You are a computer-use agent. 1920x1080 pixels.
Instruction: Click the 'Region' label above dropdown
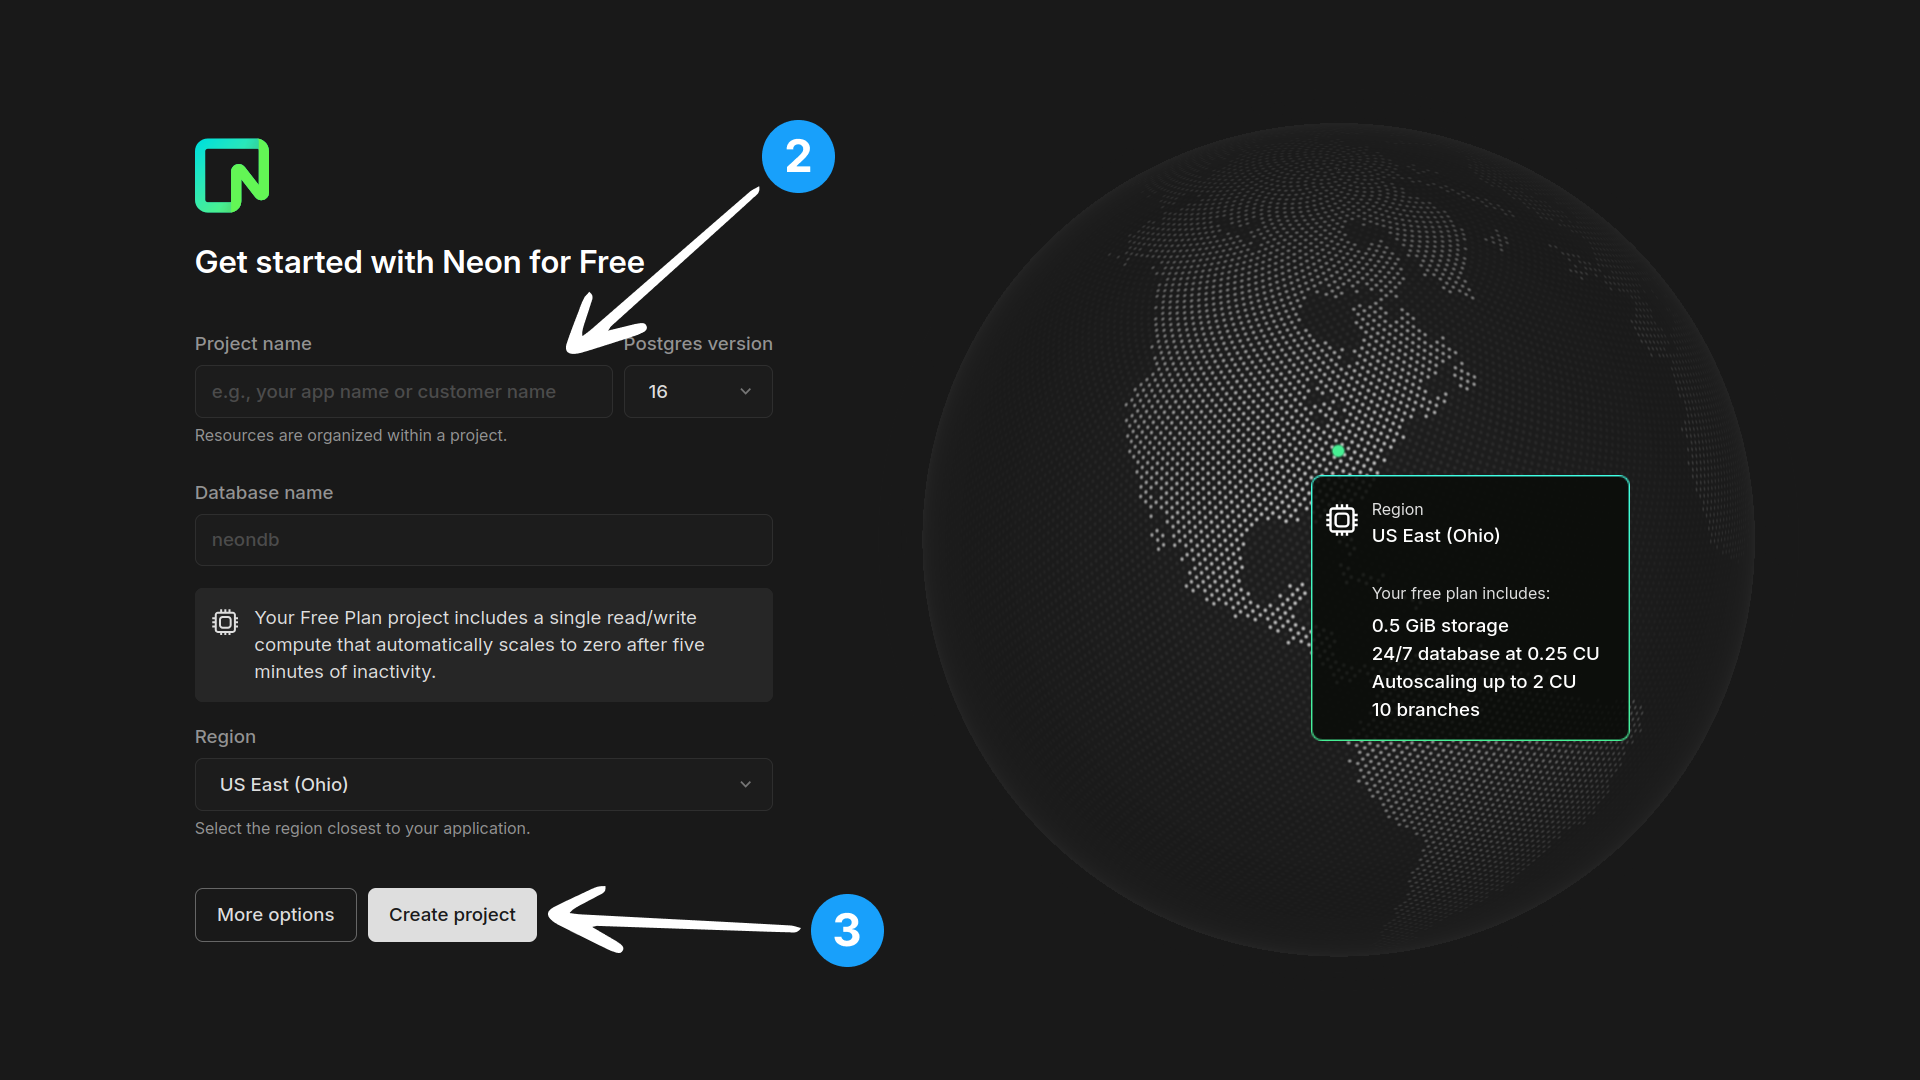[225, 737]
